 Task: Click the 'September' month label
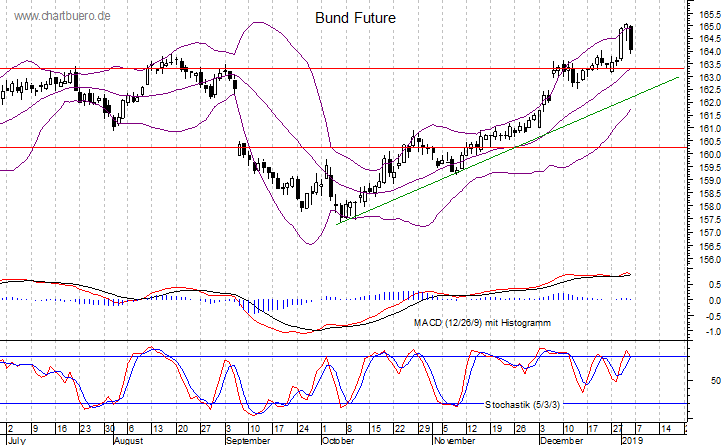pos(248,440)
